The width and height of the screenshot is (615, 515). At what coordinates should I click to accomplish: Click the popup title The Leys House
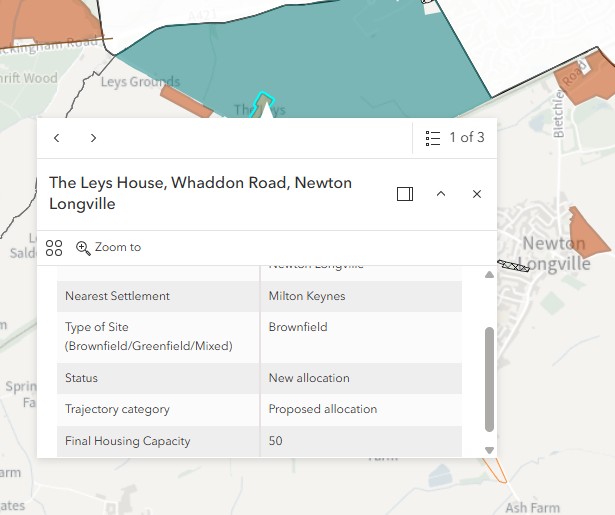coord(200,193)
